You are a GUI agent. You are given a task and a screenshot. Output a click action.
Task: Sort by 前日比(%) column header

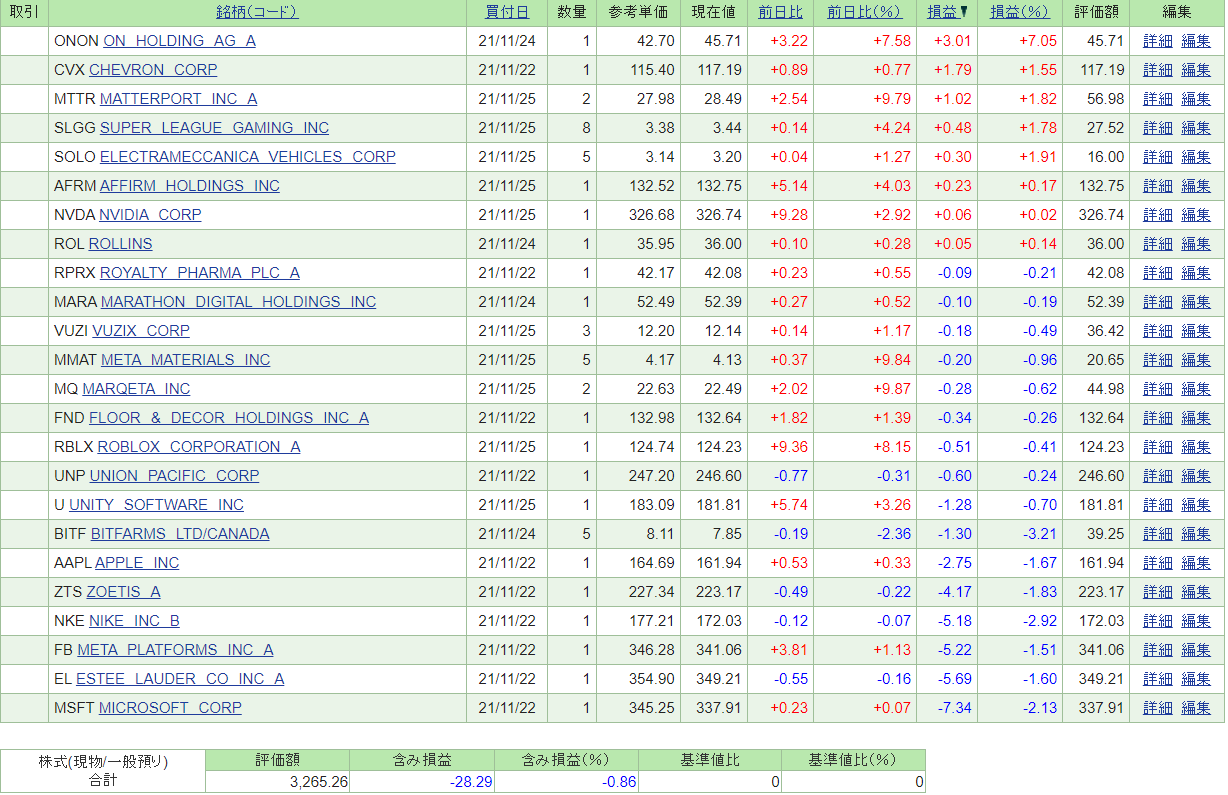click(x=864, y=12)
